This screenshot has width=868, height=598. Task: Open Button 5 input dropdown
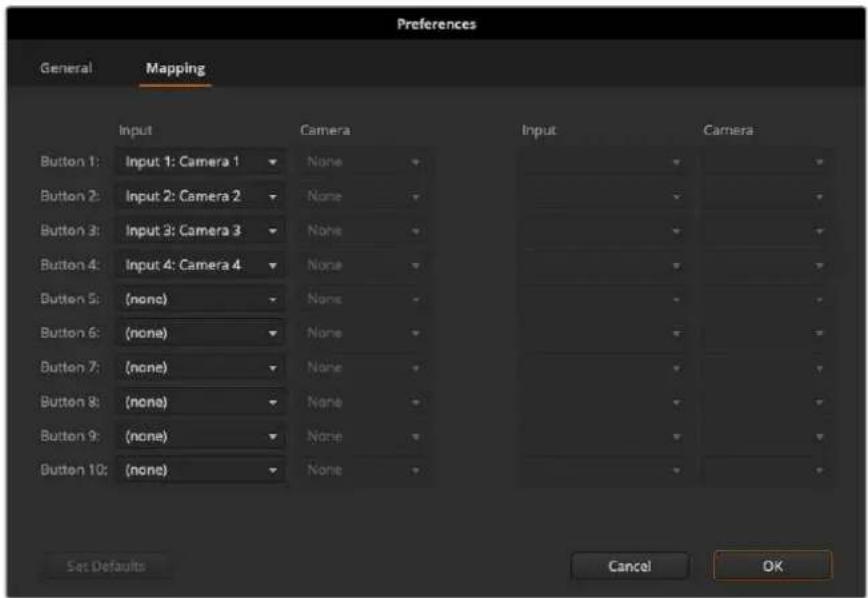(200, 299)
